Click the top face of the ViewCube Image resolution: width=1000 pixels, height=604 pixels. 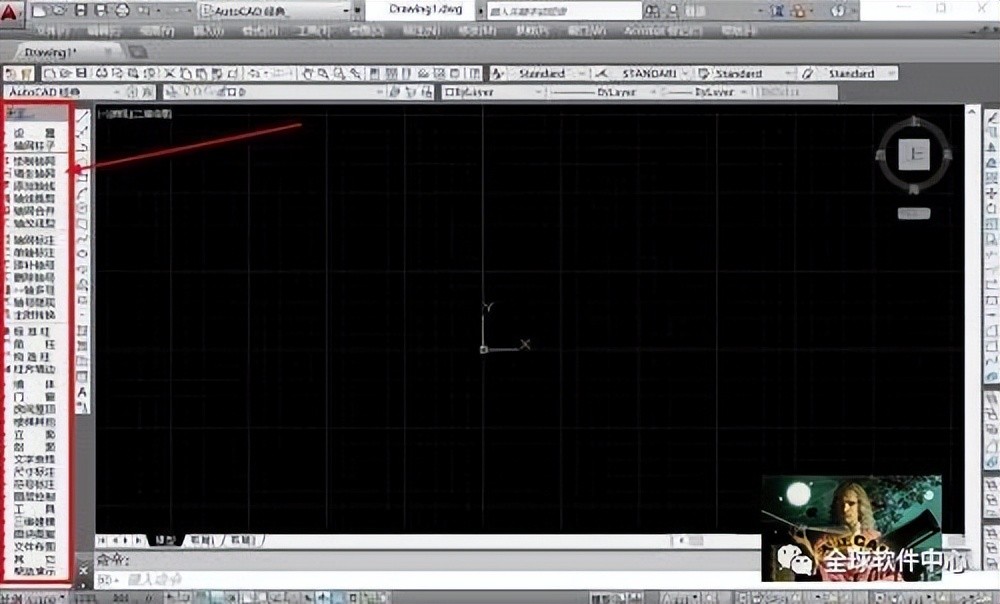915,155
